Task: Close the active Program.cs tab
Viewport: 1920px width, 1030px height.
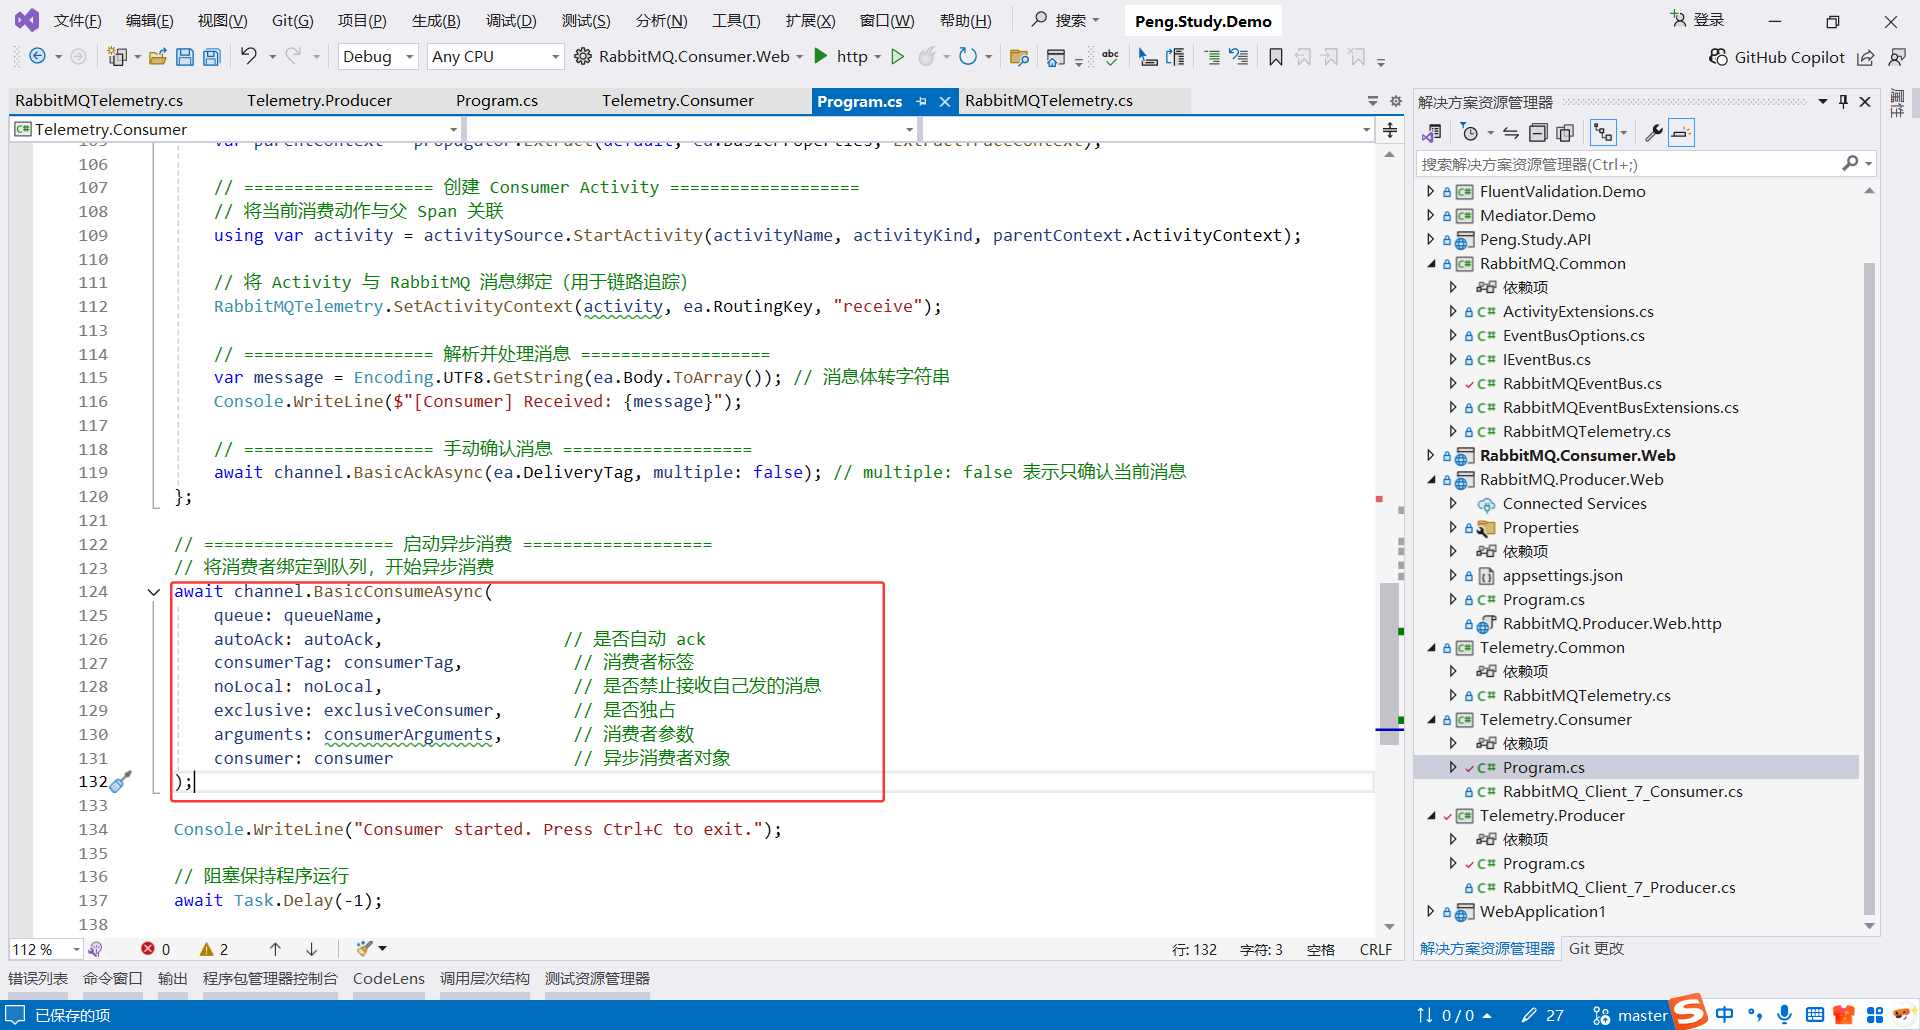Action: pos(945,101)
